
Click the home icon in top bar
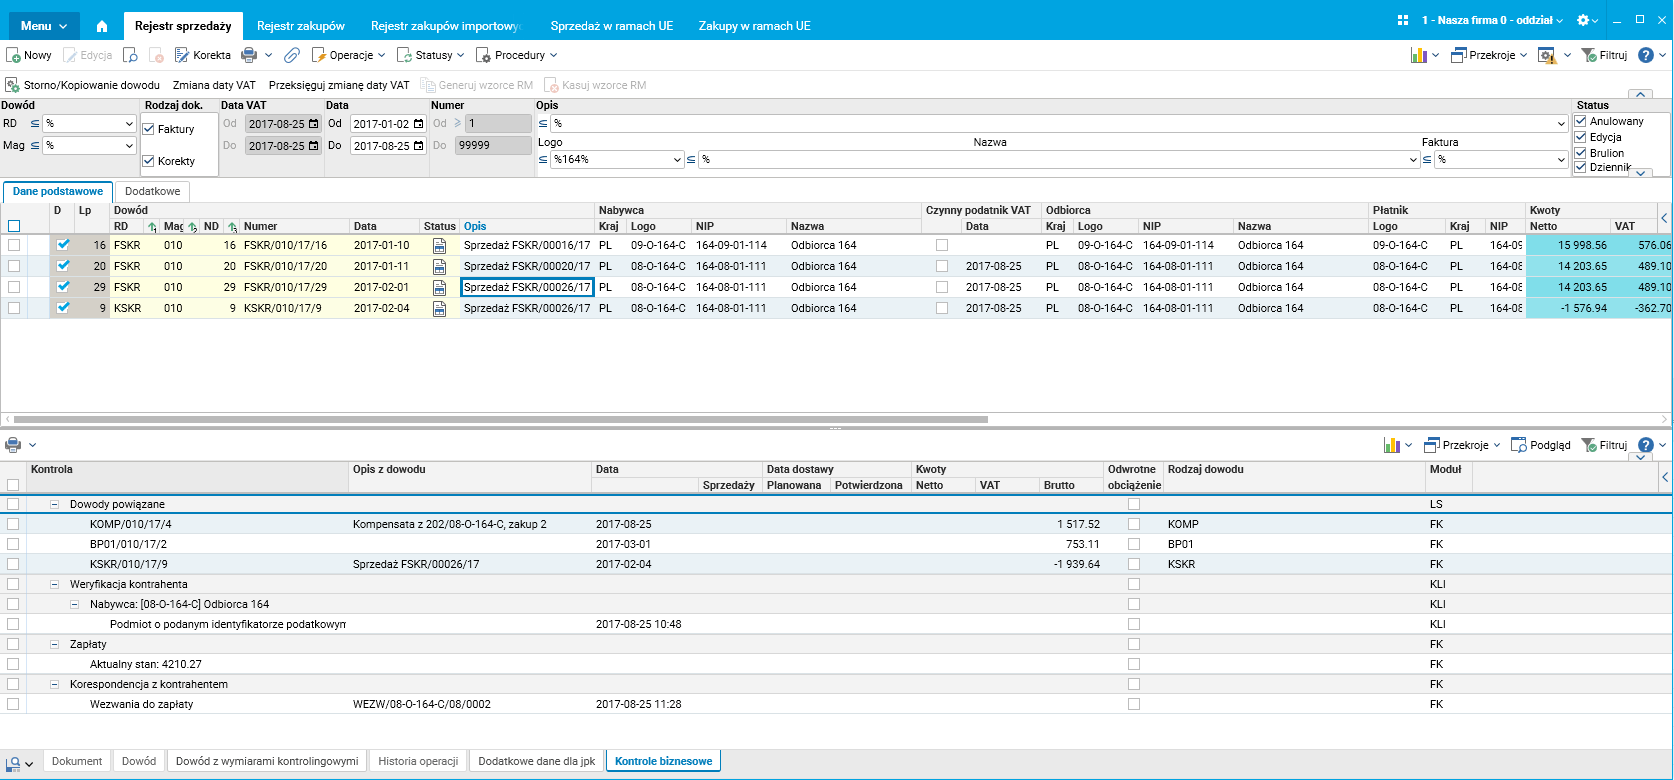pyautogui.click(x=102, y=26)
